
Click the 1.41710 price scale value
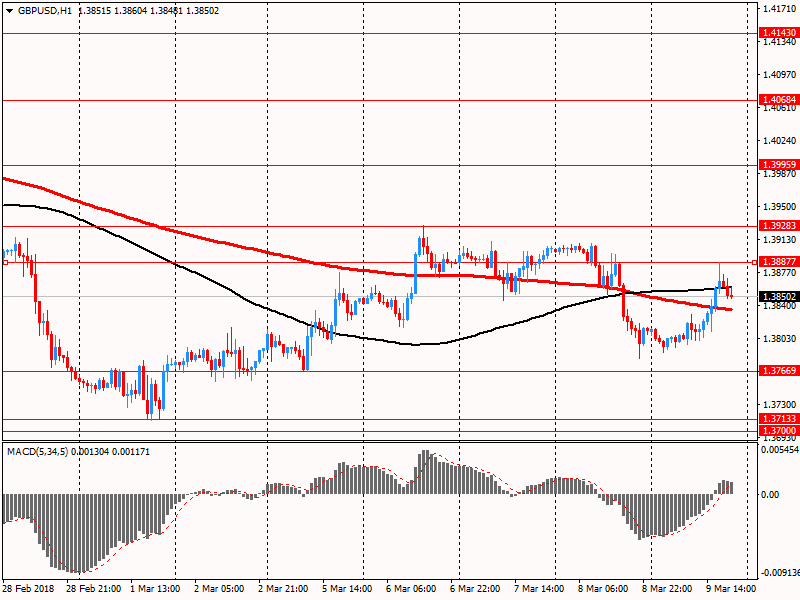(779, 8)
